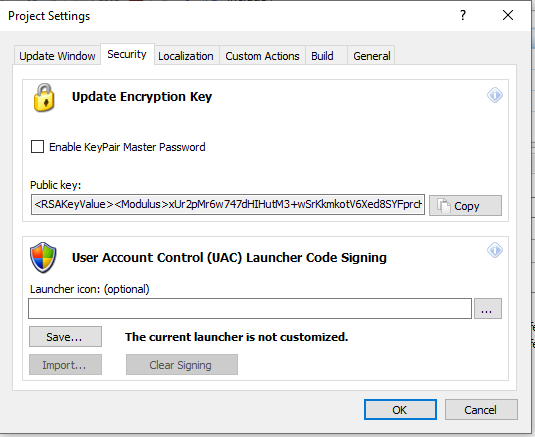Click the copy pages icon on Copy button
This screenshot has height=437, width=535.
click(x=444, y=206)
